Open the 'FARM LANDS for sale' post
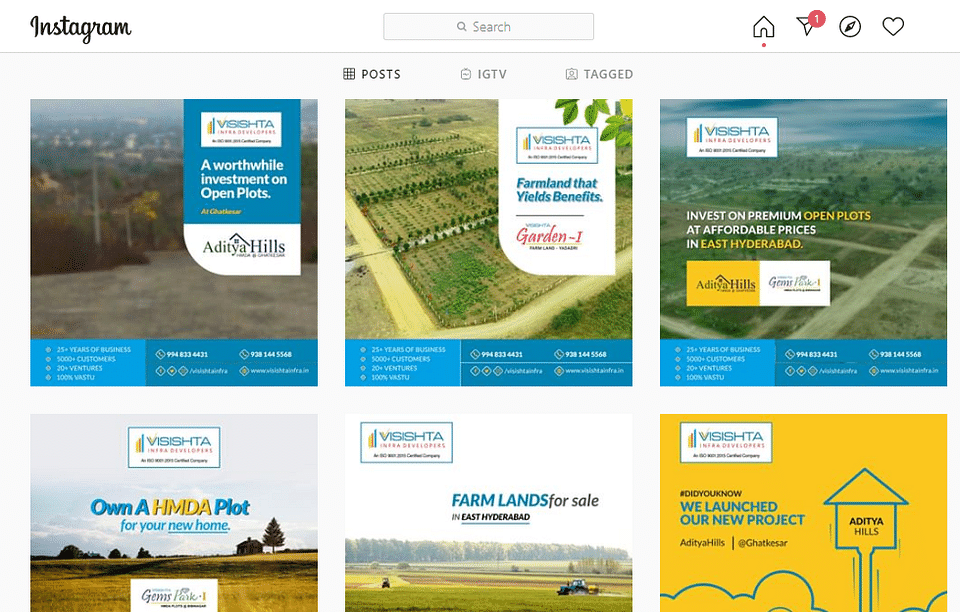 489,513
